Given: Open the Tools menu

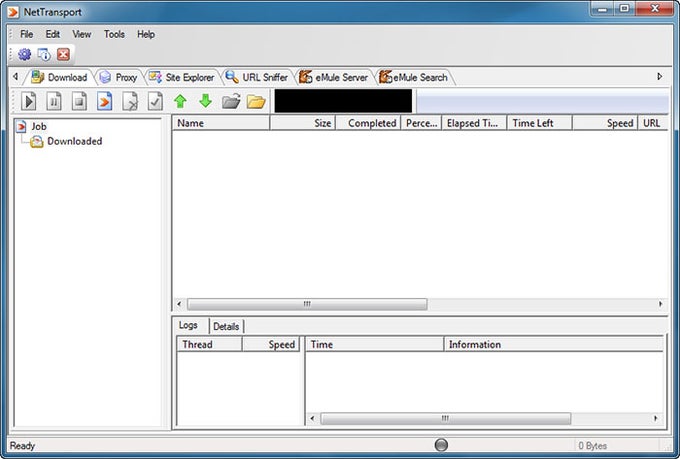Looking at the screenshot, I should click(114, 34).
